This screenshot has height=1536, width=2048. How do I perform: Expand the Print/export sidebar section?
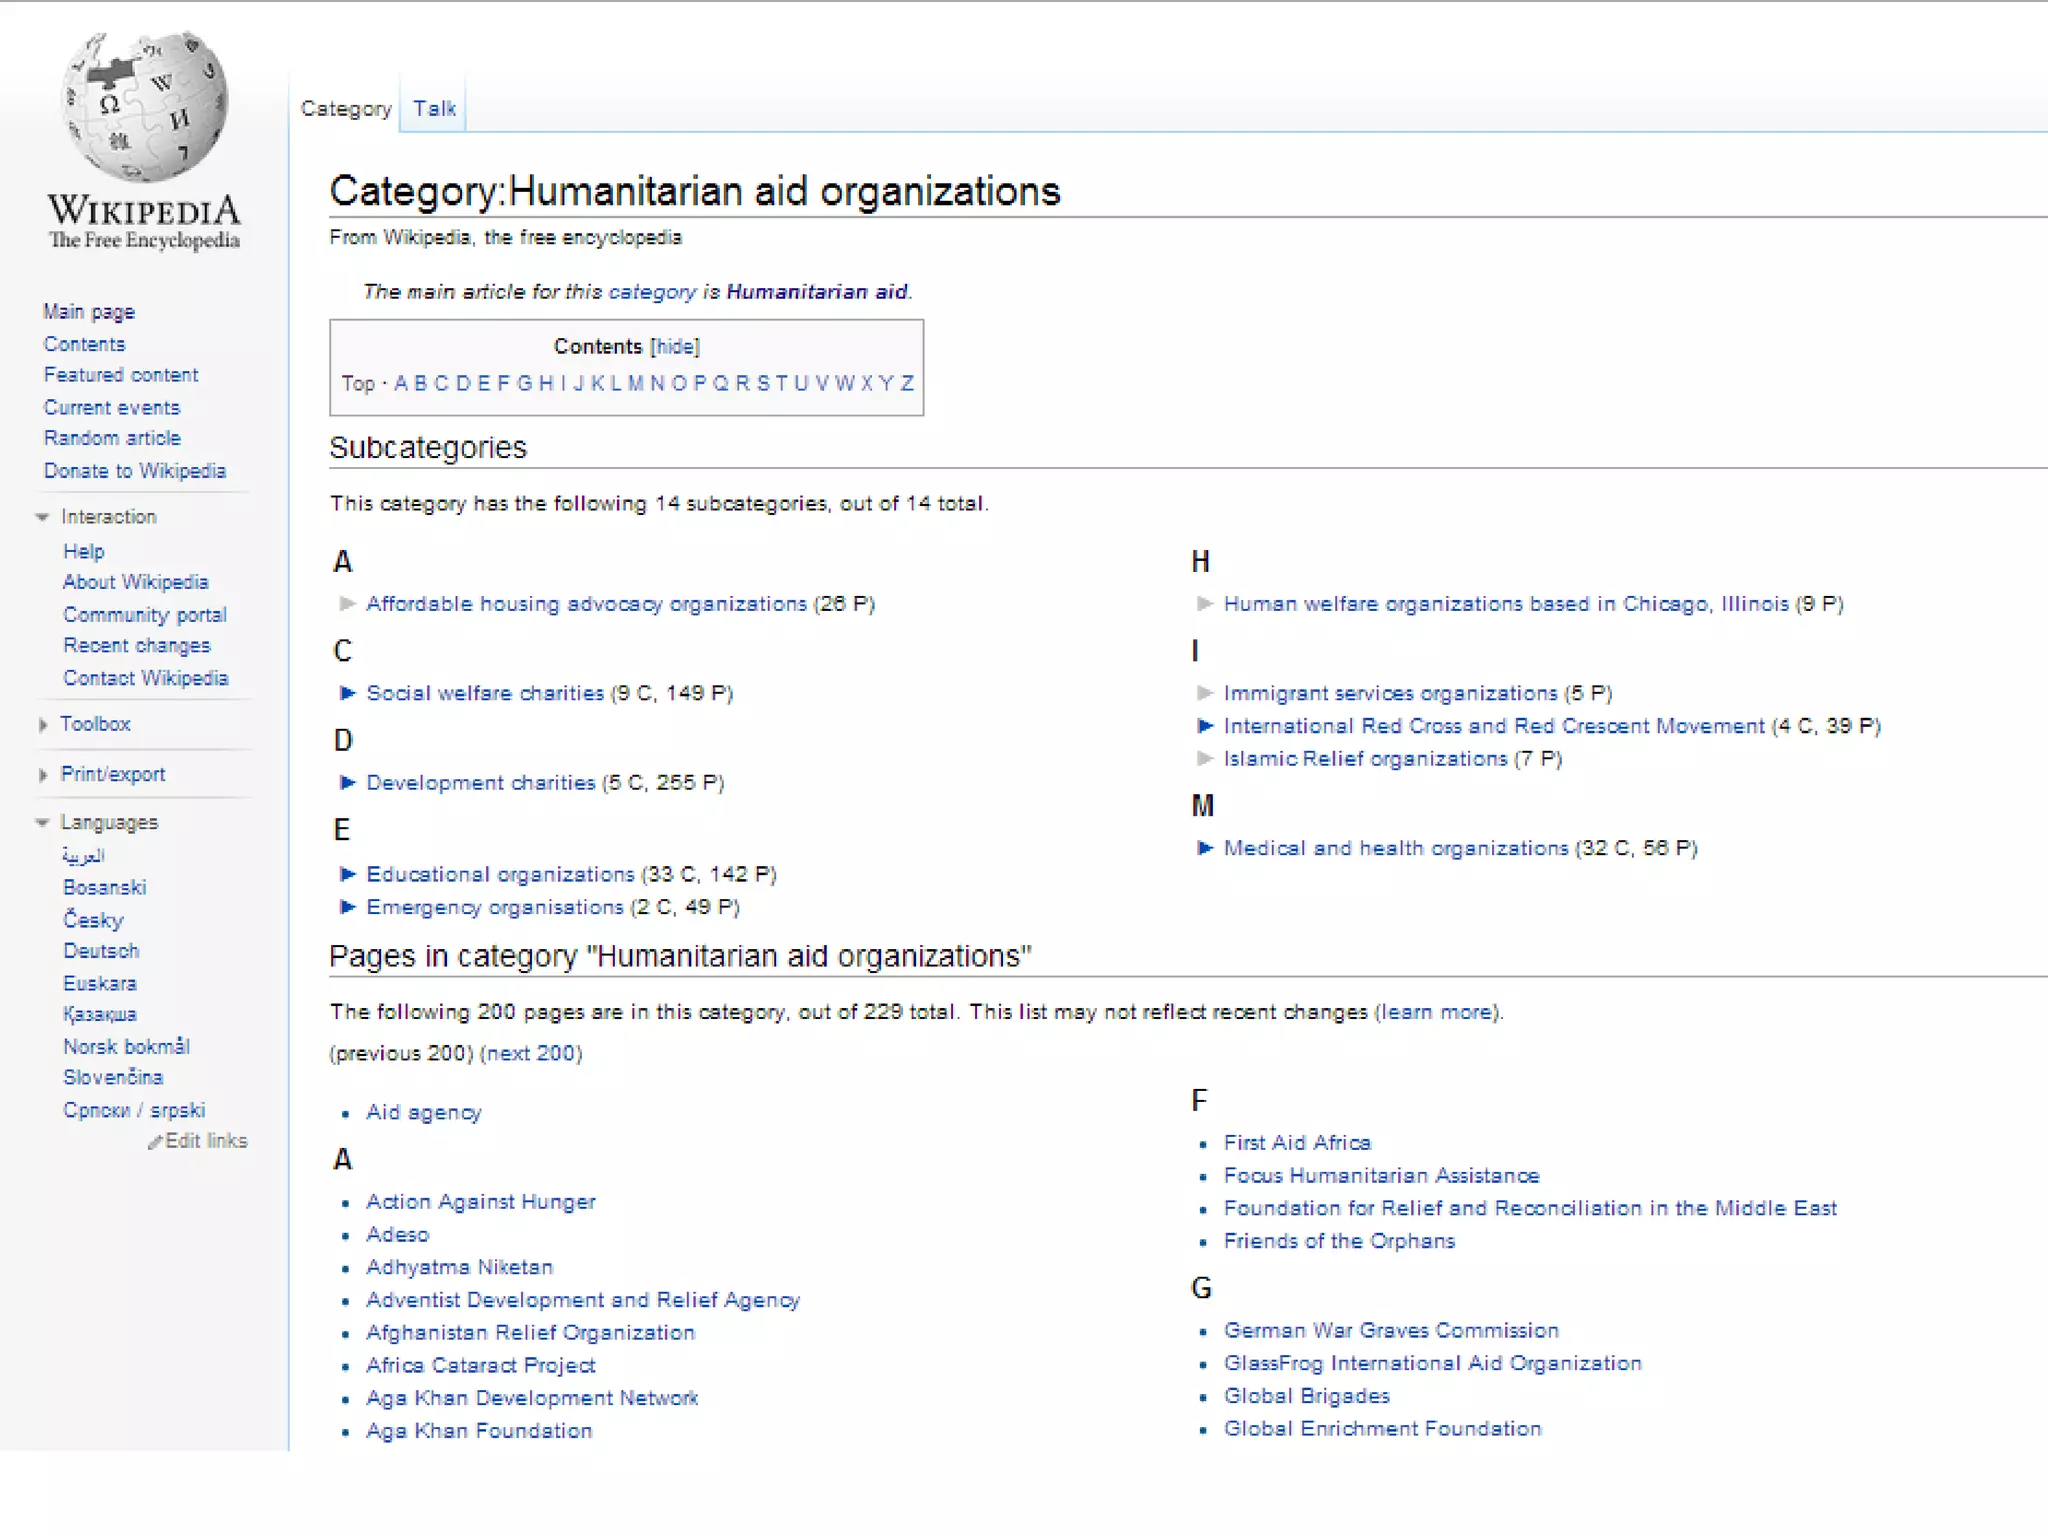42,775
